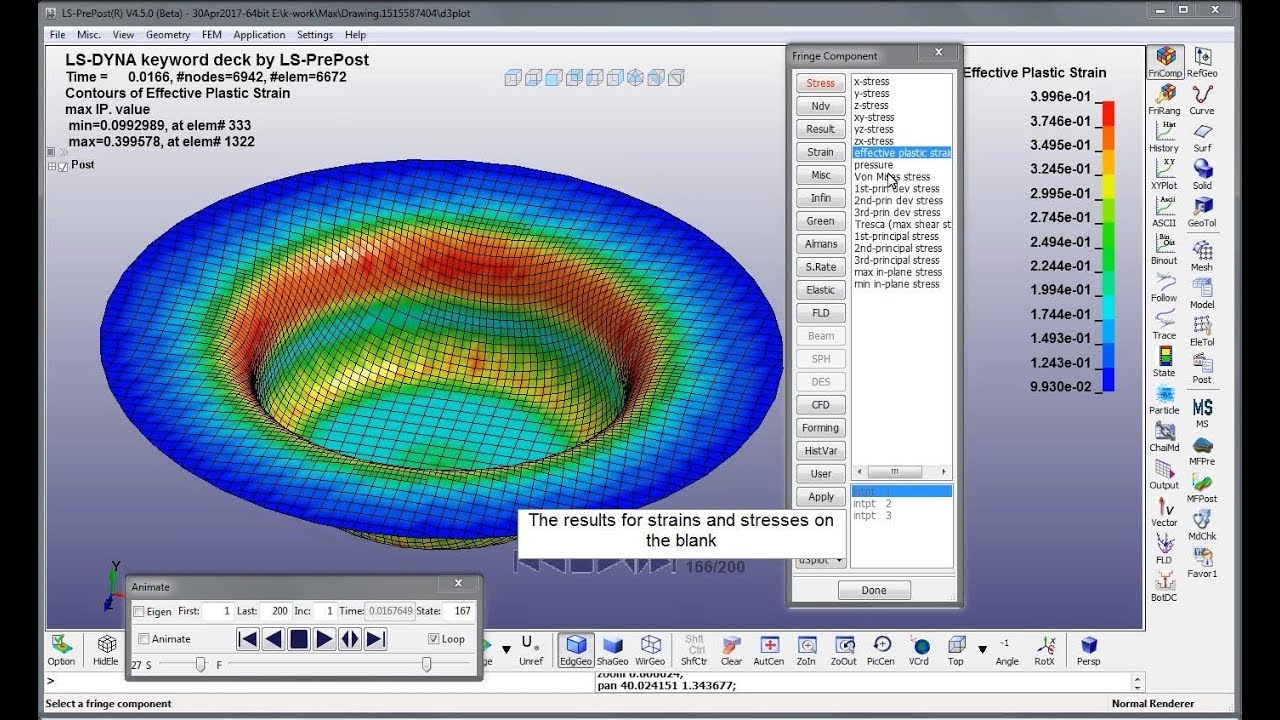Open the Particle tool
This screenshot has width=1280, height=720.
[x=1164, y=398]
